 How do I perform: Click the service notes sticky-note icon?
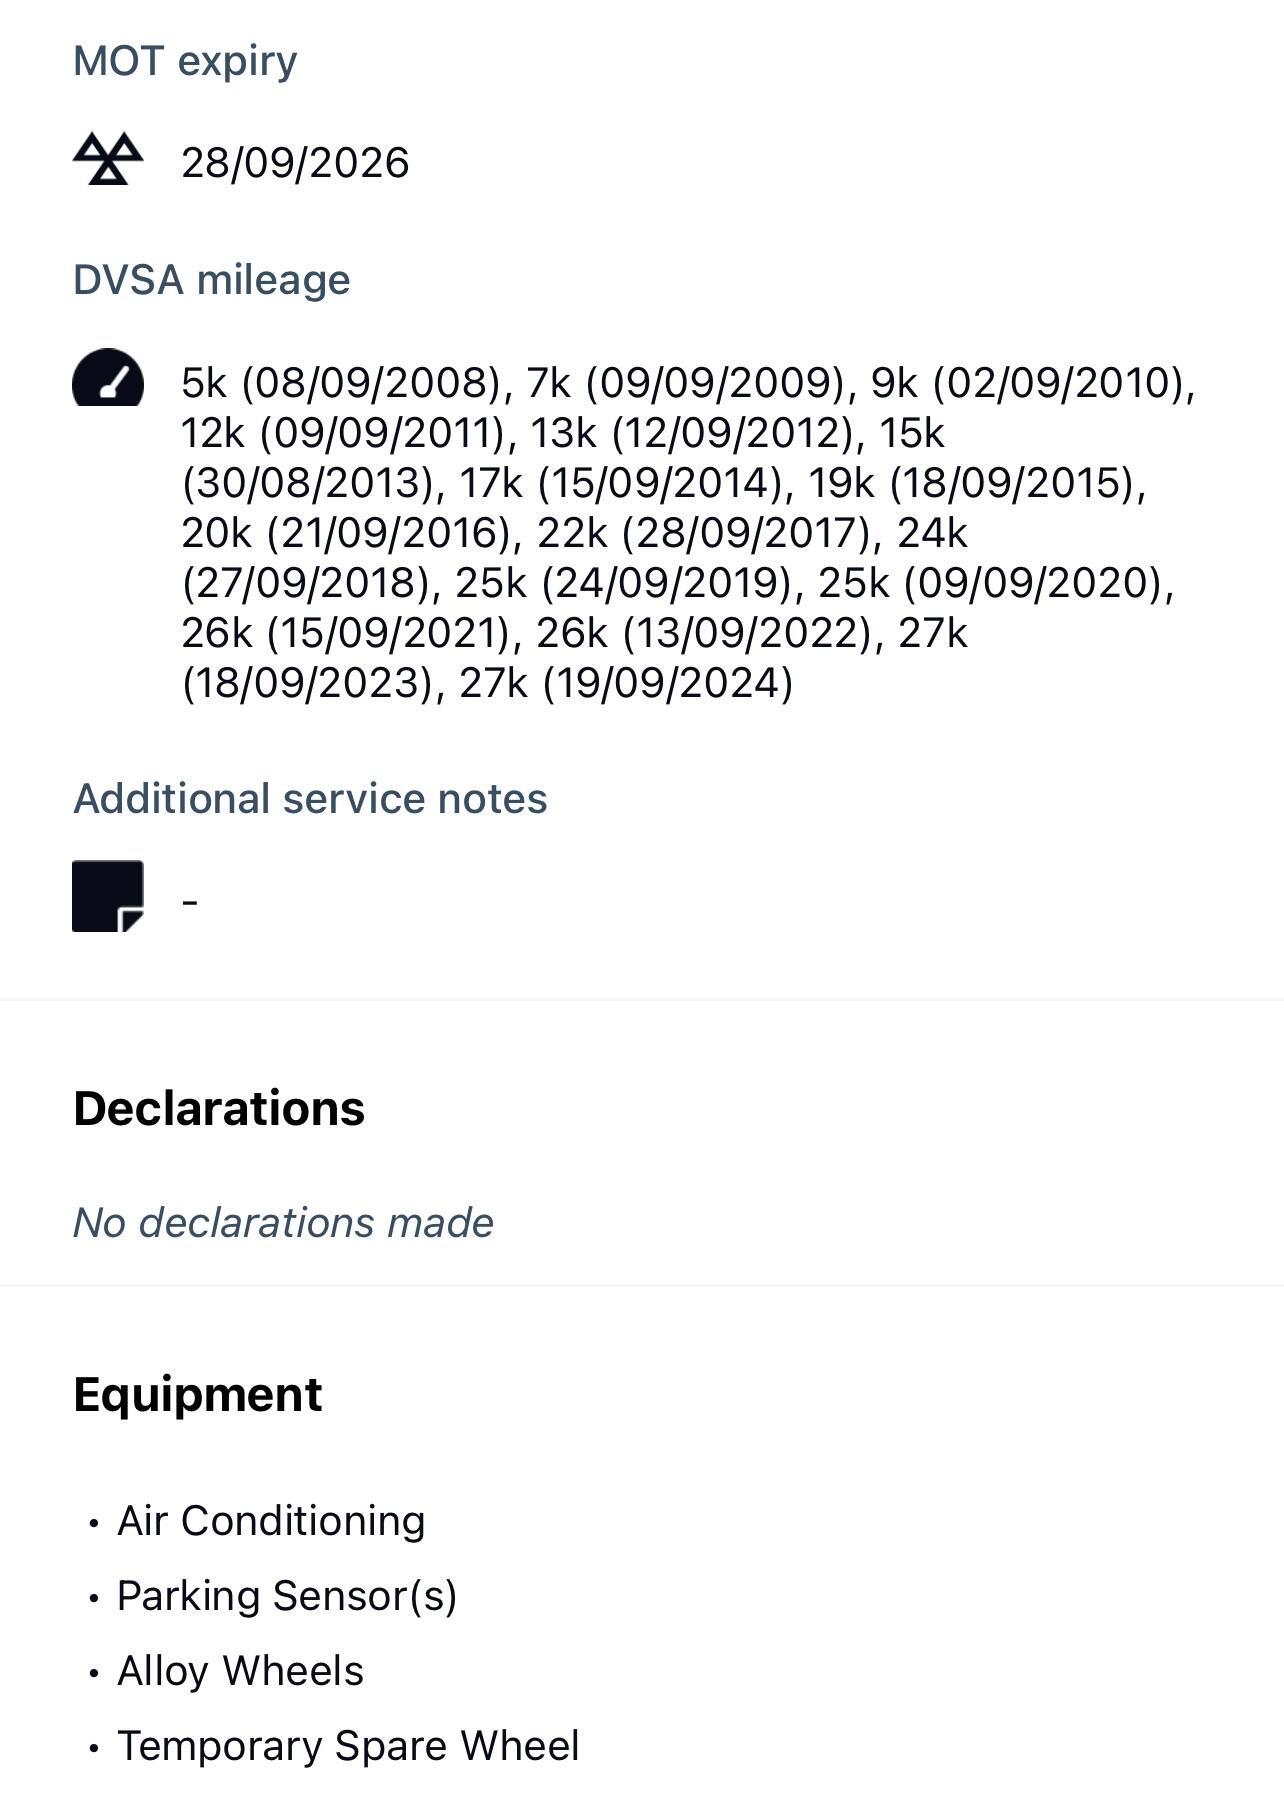108,896
